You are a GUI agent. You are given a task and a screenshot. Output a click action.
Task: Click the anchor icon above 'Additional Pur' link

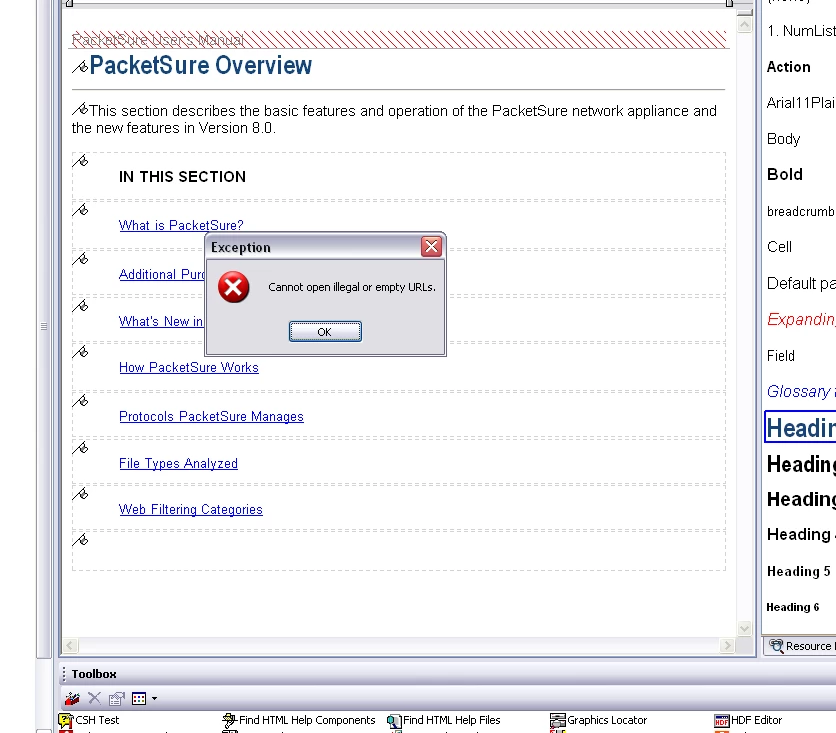coord(80,259)
